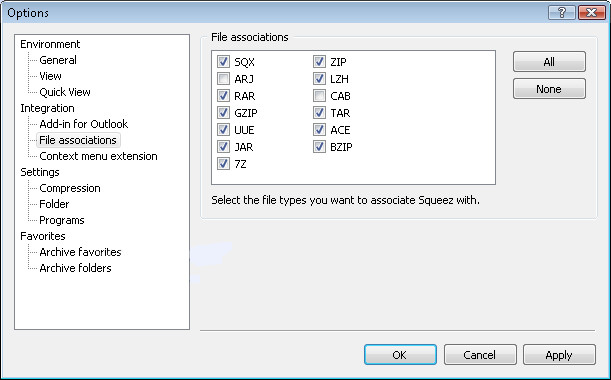
Task: Select Integration category in tree
Action: [x=48, y=108]
